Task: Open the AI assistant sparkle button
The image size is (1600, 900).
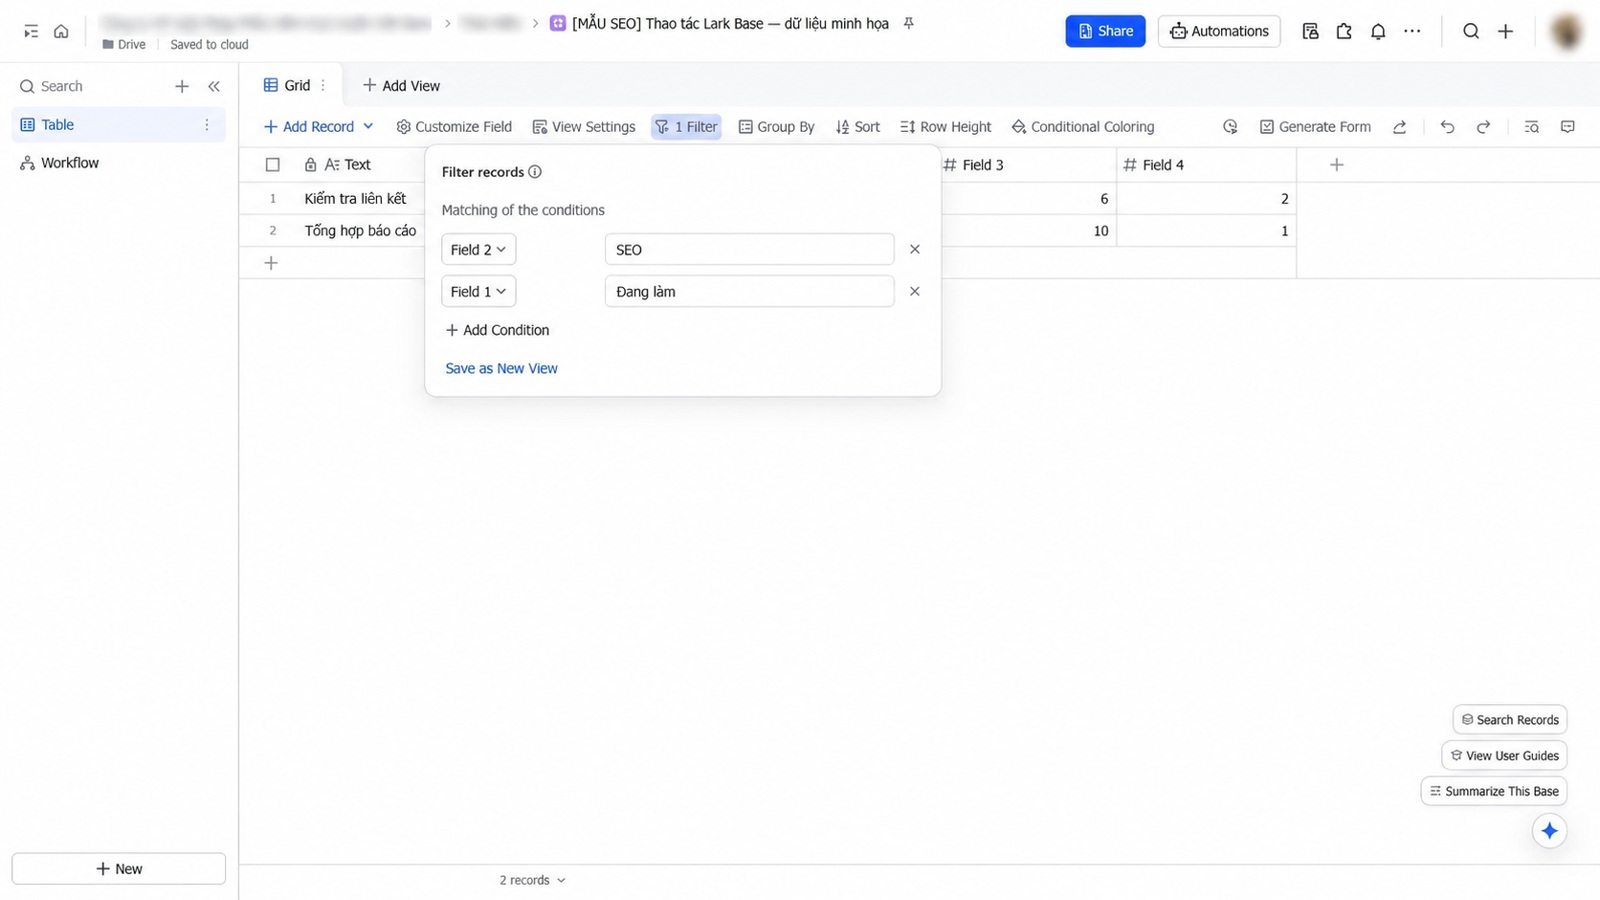Action: point(1550,831)
